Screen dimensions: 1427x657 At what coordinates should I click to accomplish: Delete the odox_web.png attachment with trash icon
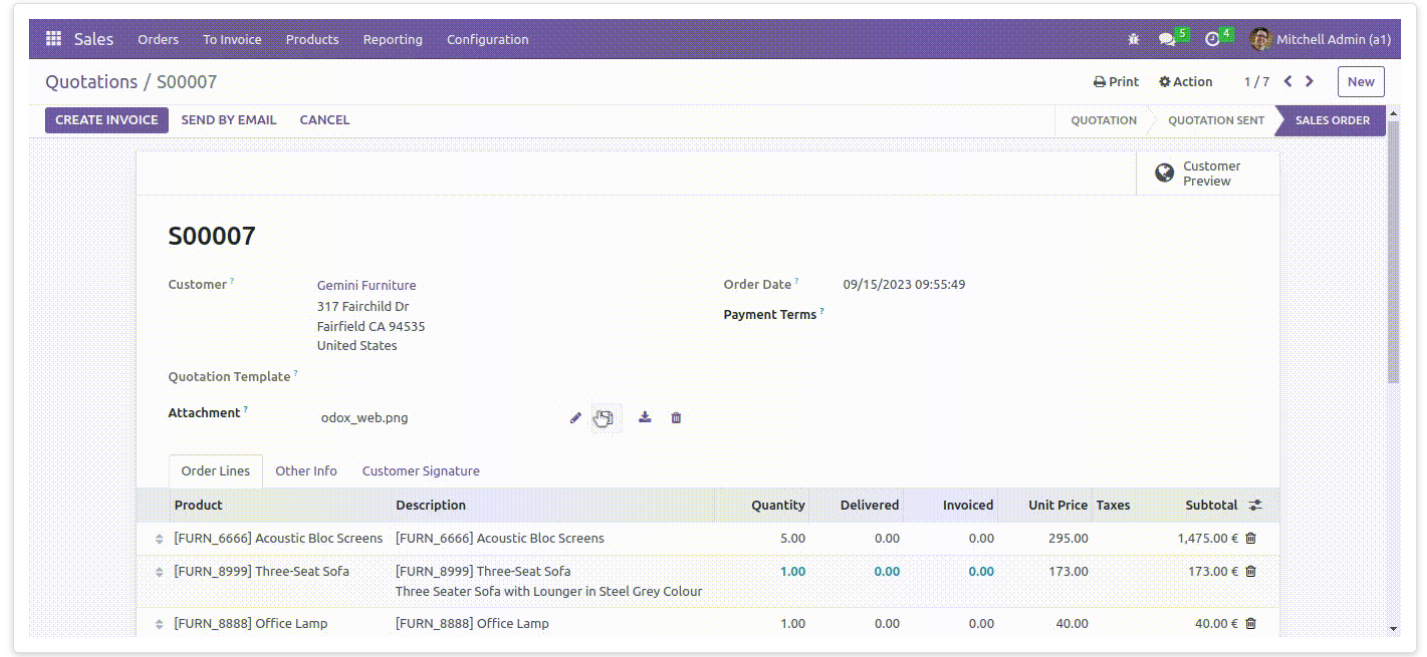pos(676,418)
